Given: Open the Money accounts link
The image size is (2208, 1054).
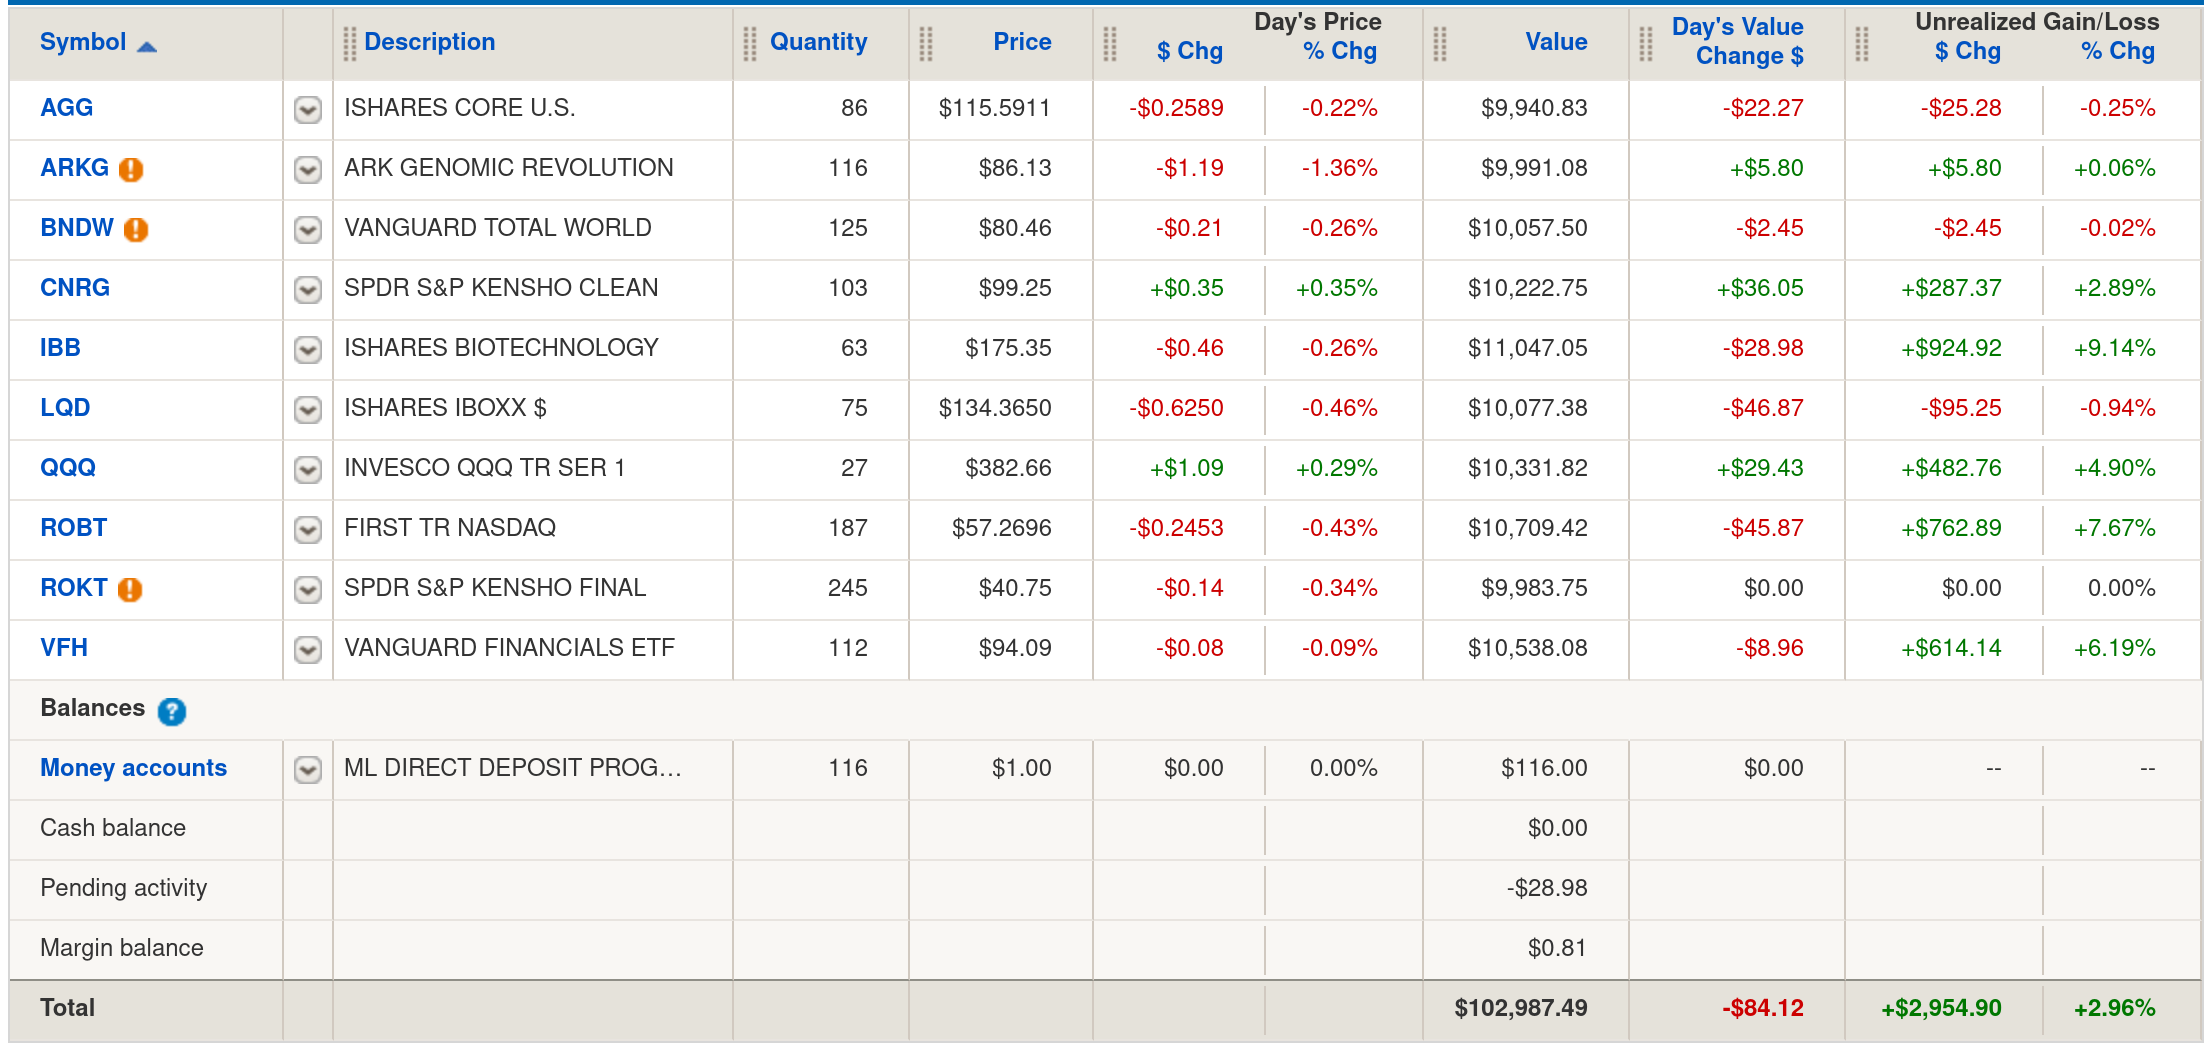Looking at the screenshot, I should [x=133, y=768].
